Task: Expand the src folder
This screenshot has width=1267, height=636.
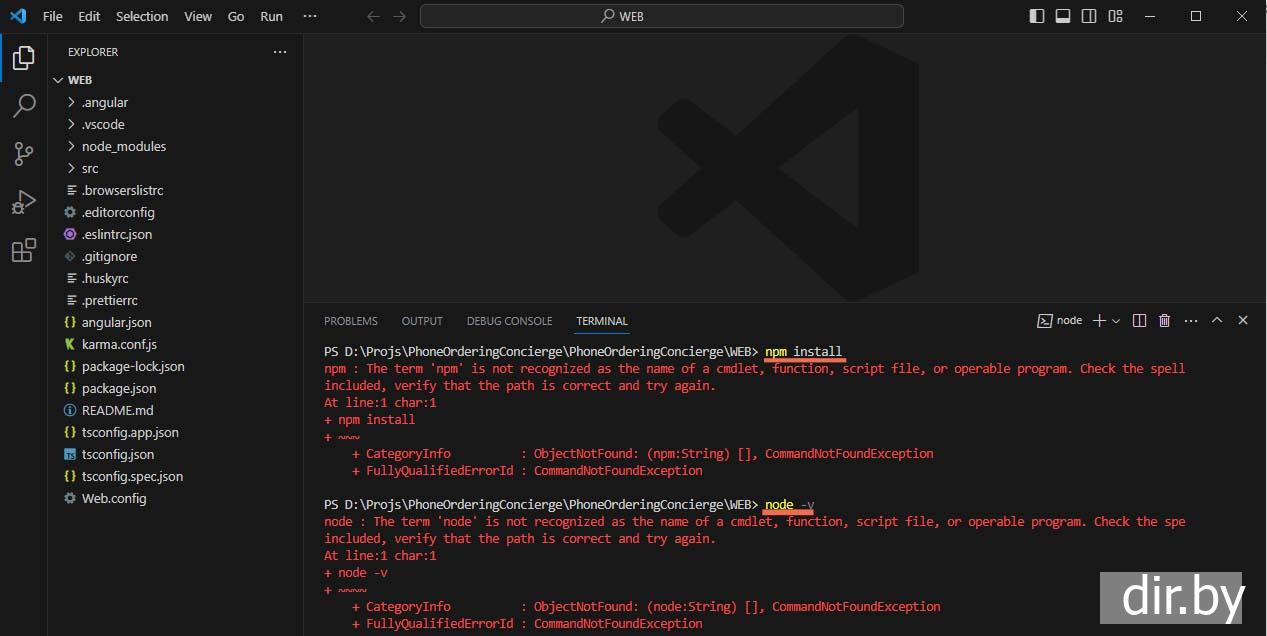Action: tap(90, 168)
